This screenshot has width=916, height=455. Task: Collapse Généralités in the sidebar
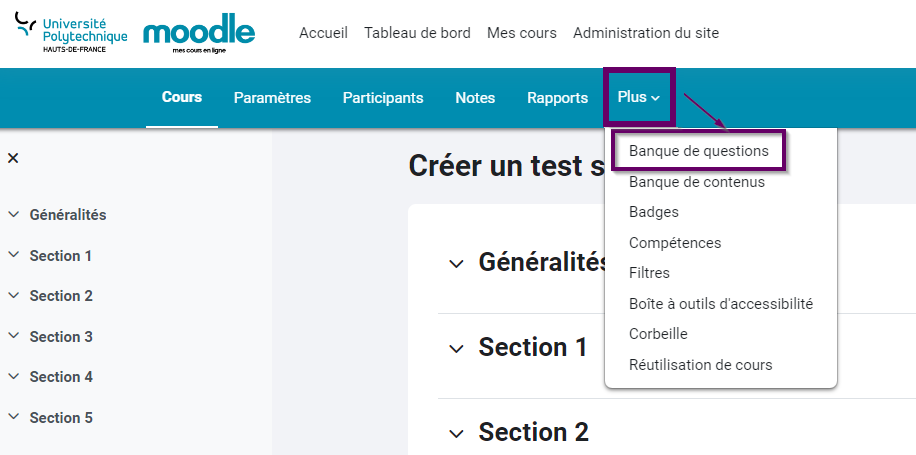pos(13,214)
